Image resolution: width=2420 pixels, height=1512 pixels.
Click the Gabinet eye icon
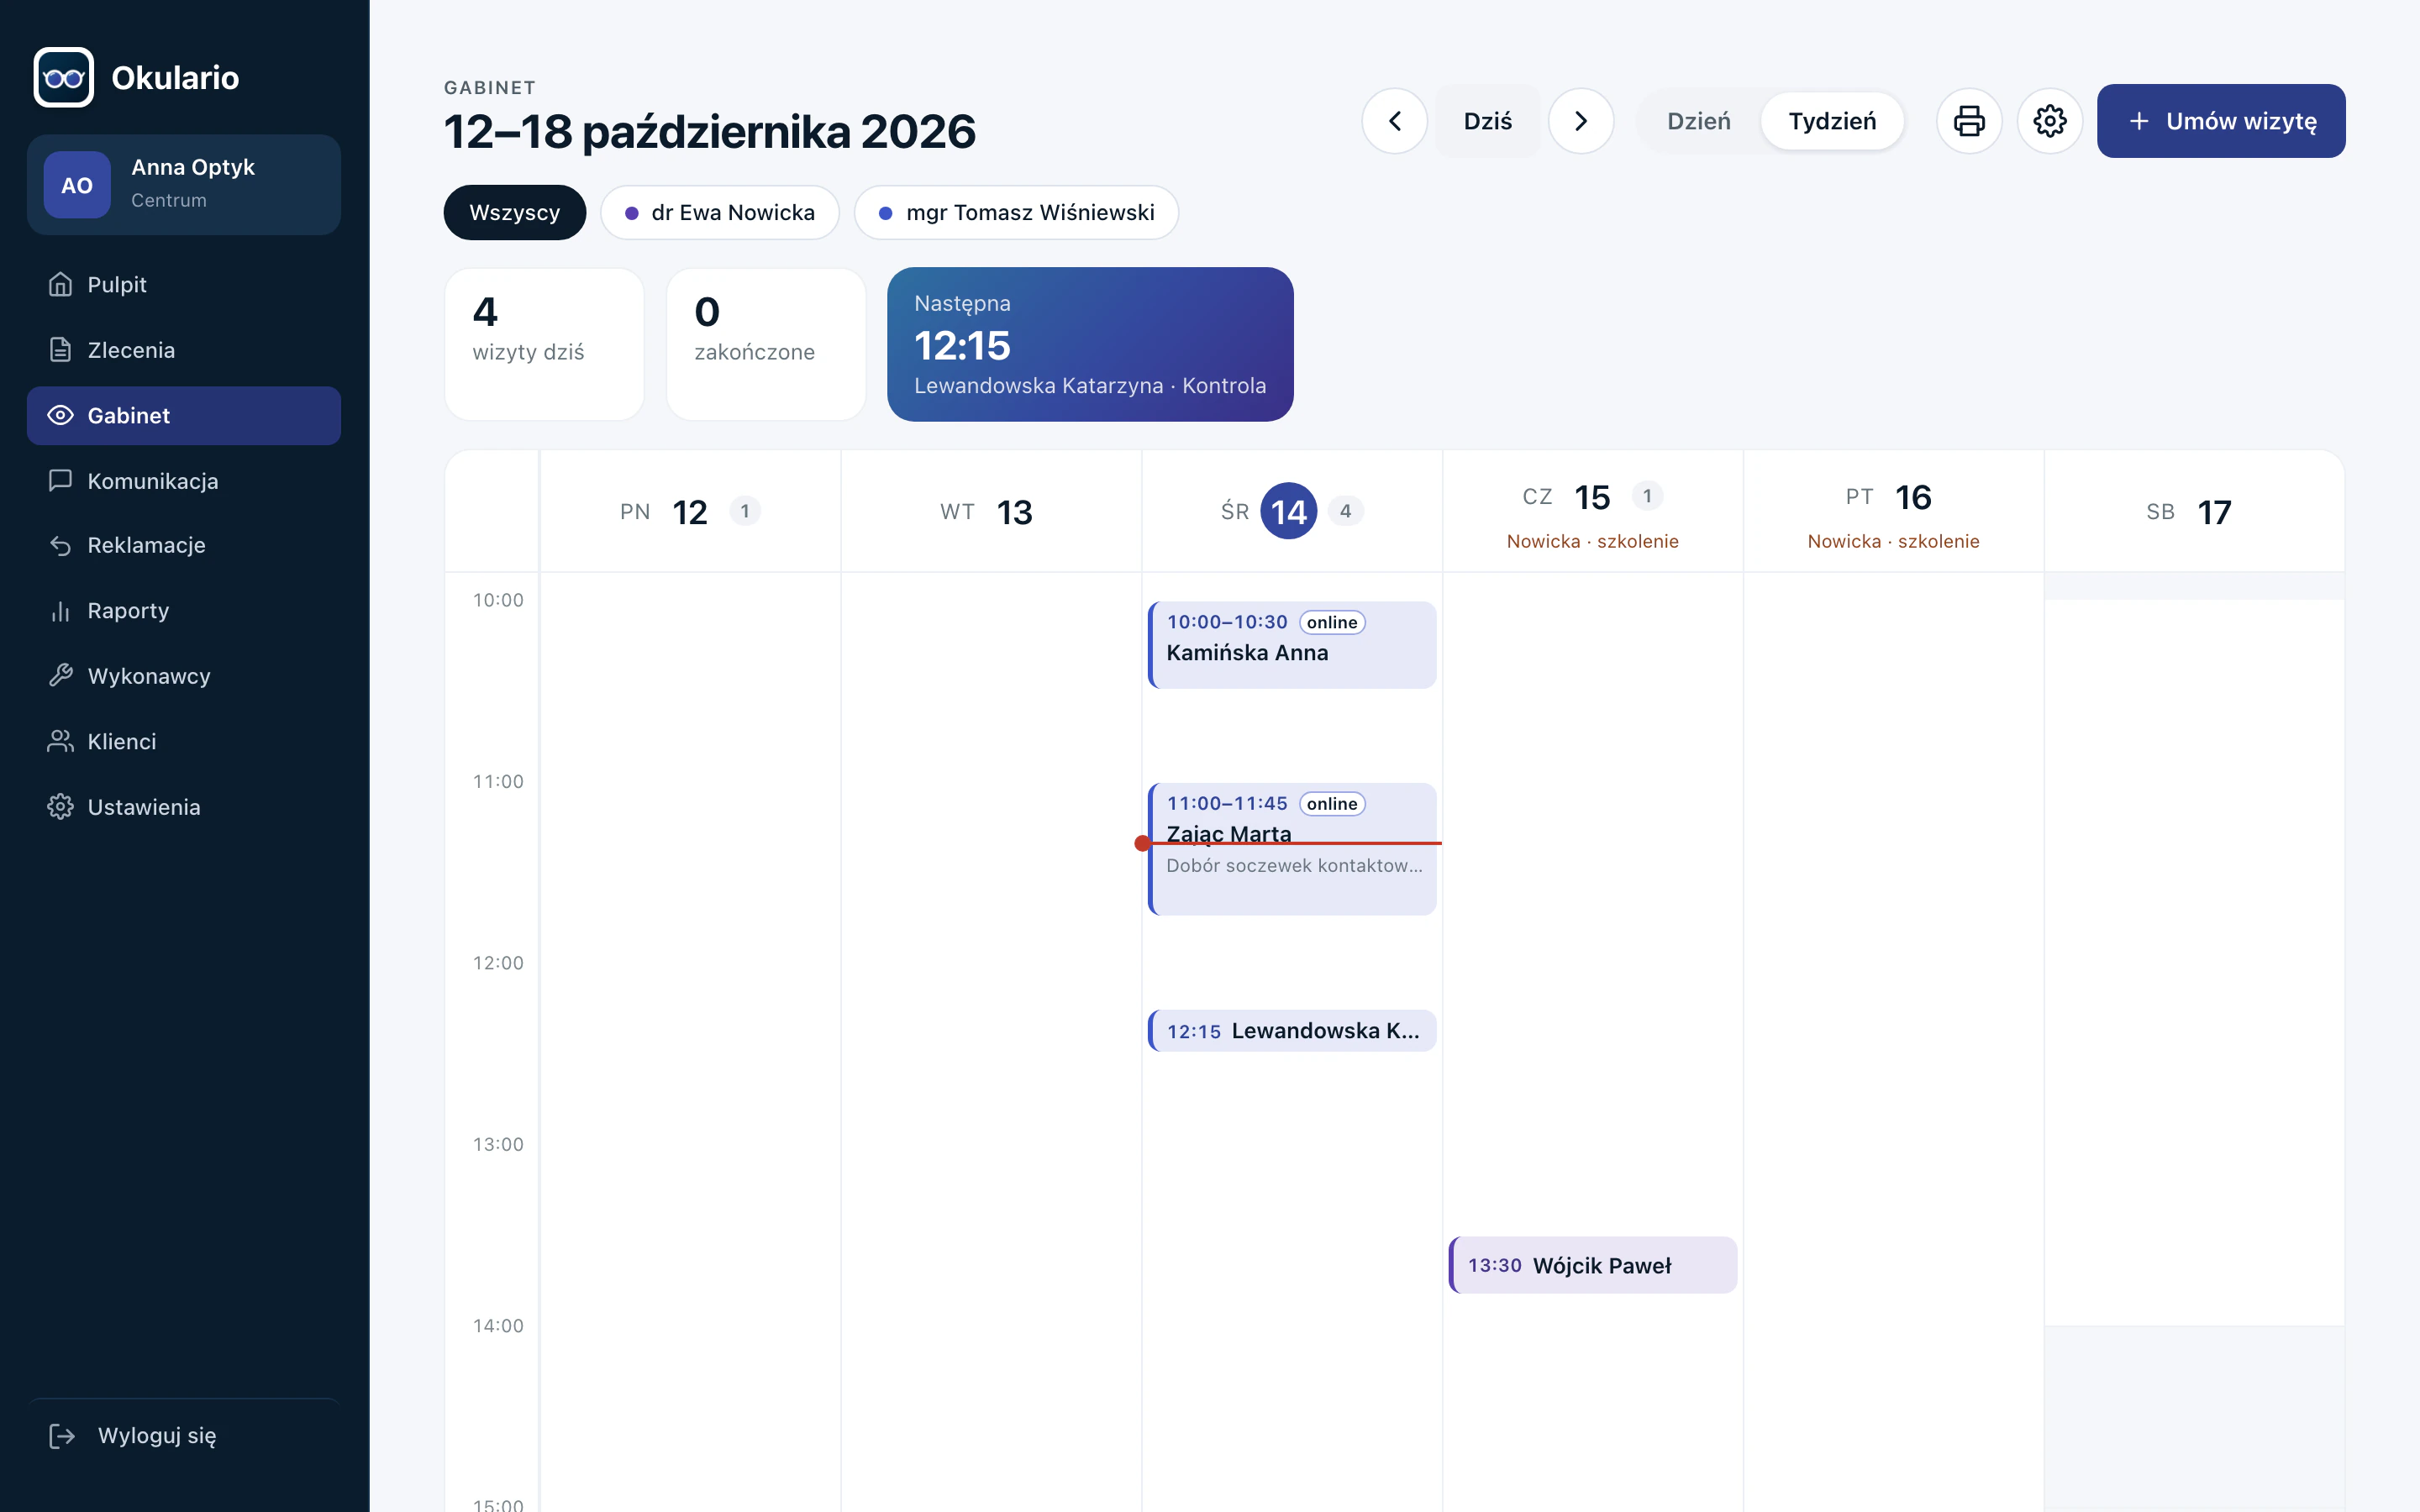pyautogui.click(x=60, y=415)
